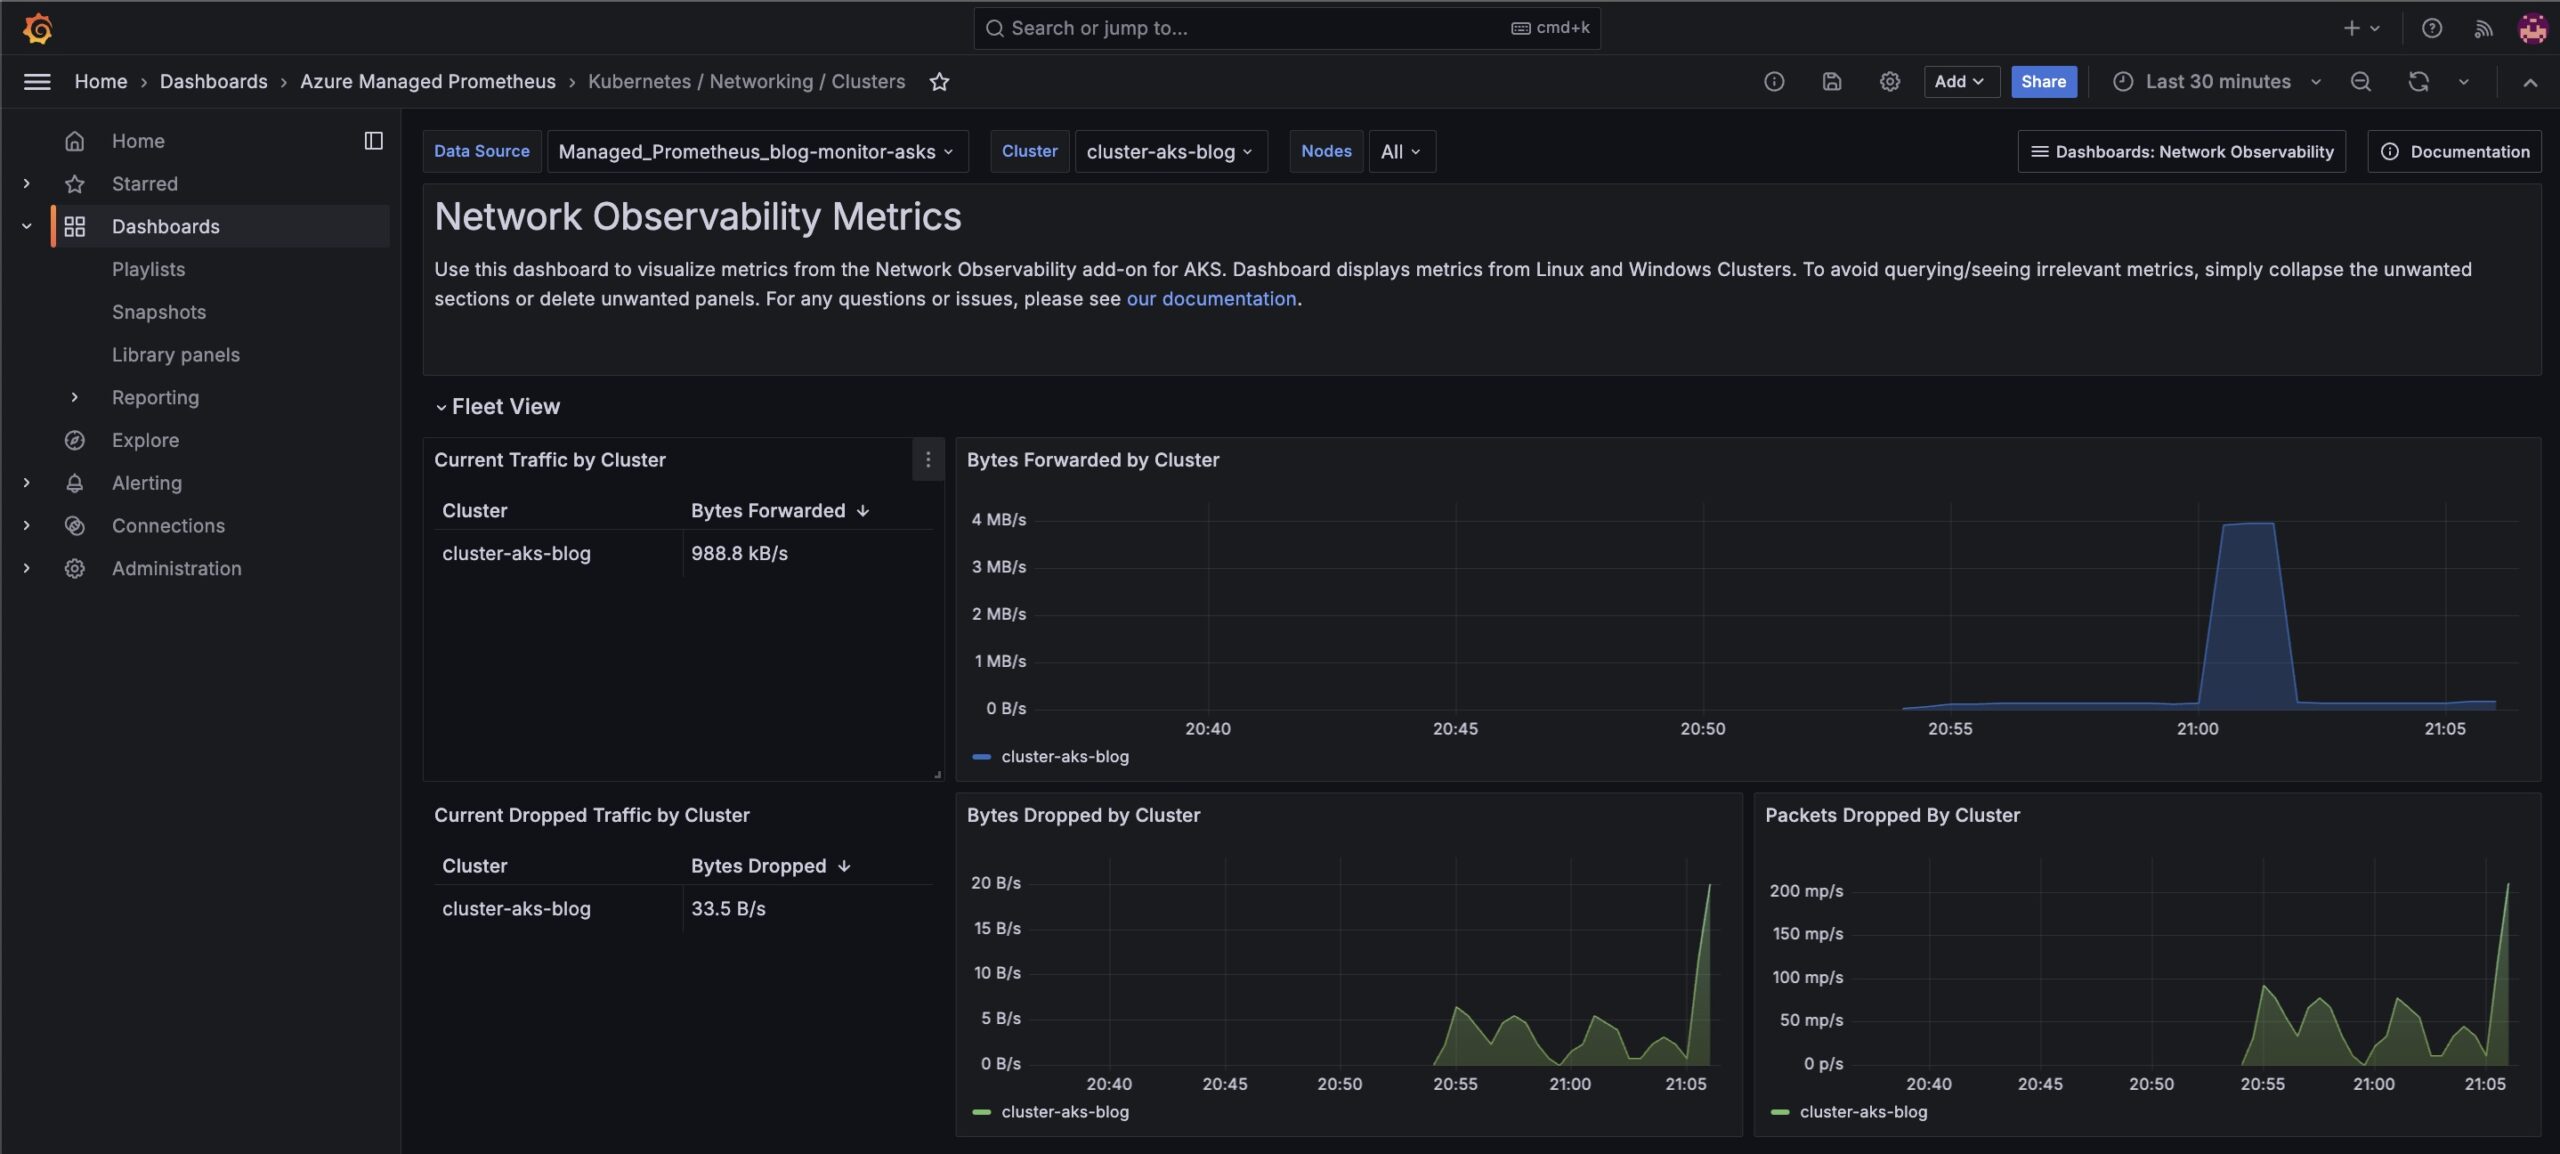Open the news RSS feed icon
The width and height of the screenshot is (2560, 1154).
point(2483,28)
